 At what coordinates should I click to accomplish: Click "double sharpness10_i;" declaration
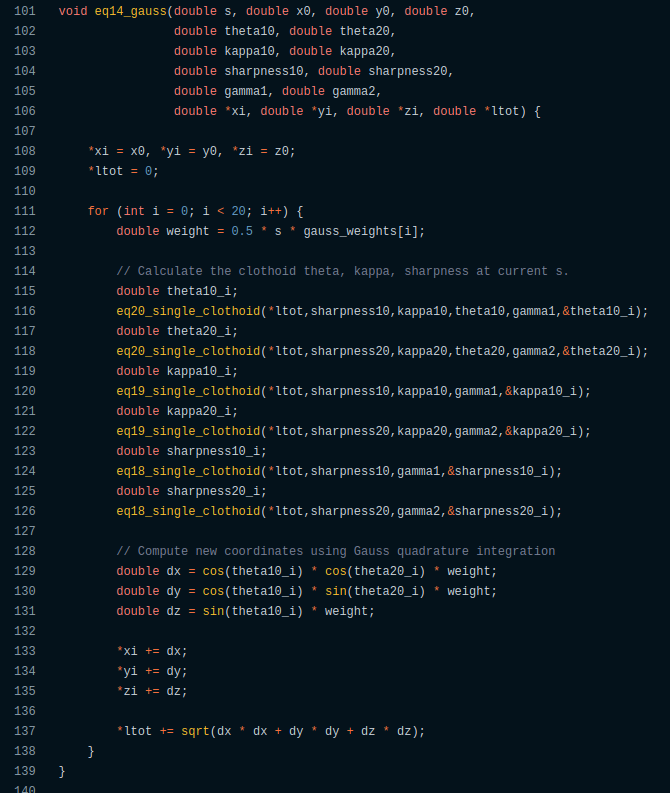192,451
